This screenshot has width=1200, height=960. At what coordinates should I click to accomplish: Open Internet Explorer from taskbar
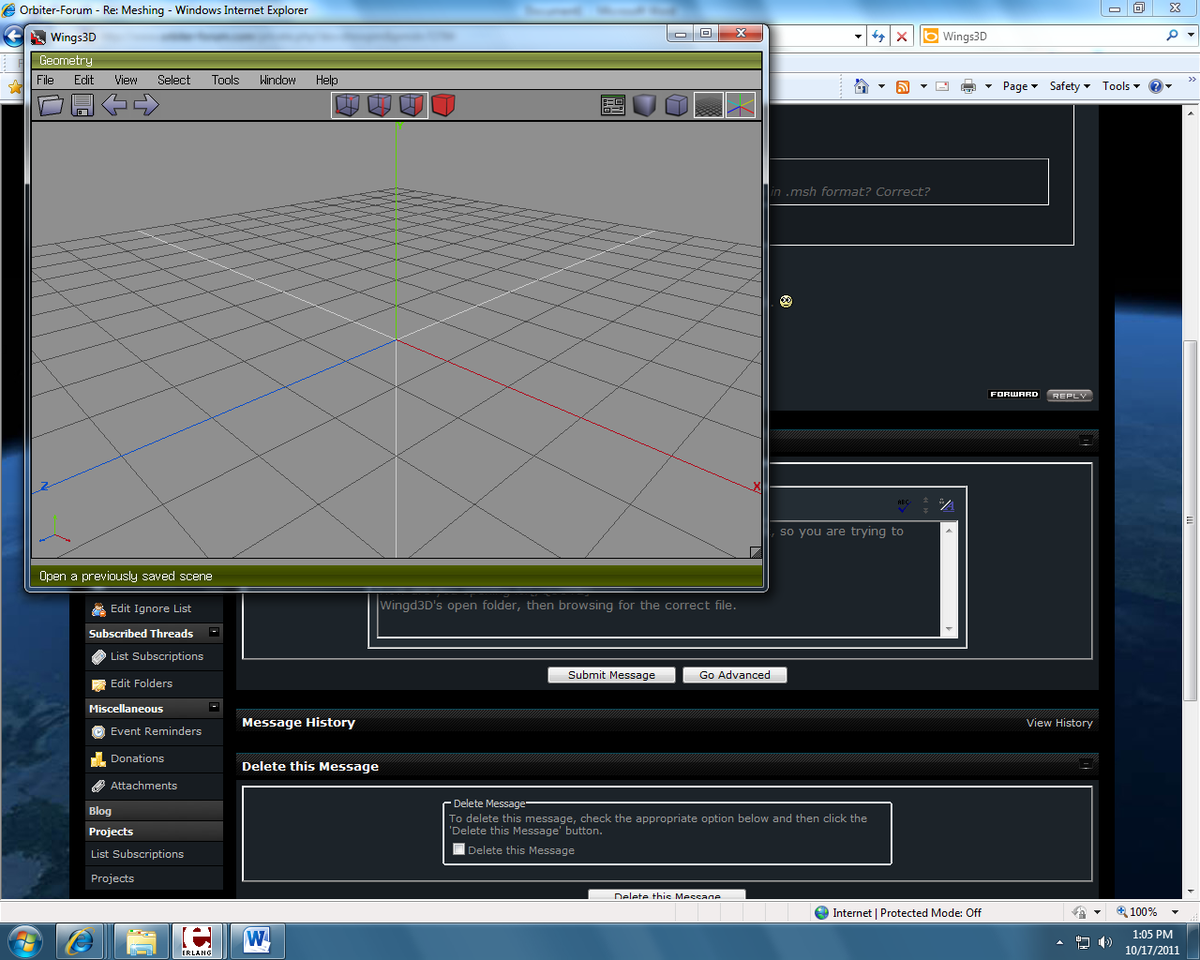tap(80, 941)
